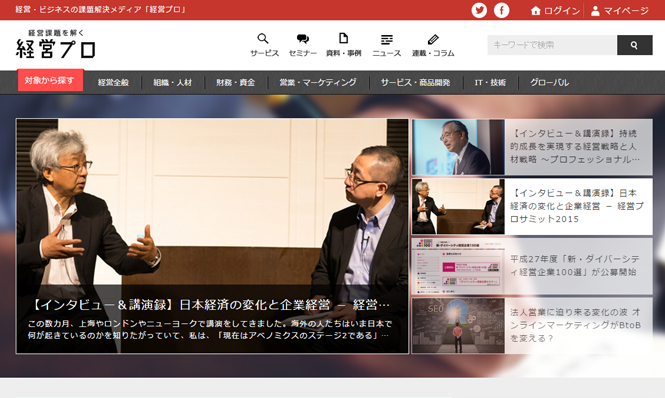Click the 連載・コラム pencil icon
Image resolution: width=665 pixels, height=398 pixels.
tap(433, 39)
